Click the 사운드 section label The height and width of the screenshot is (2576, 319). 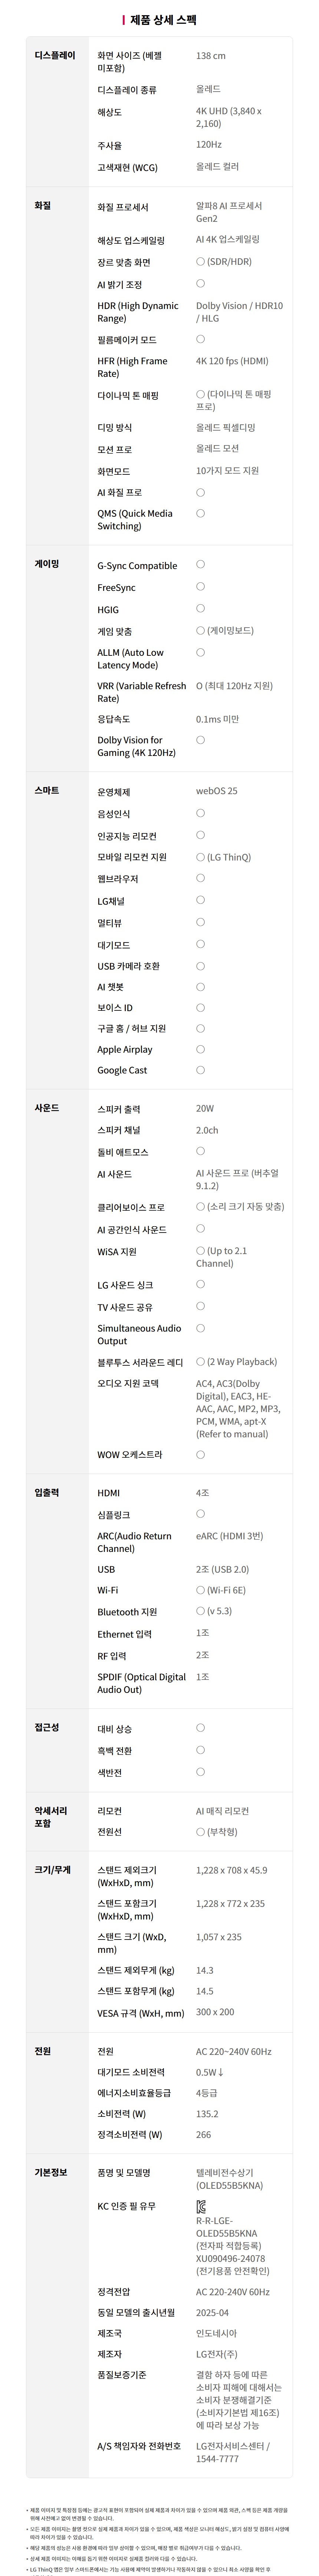pyautogui.click(x=47, y=1108)
